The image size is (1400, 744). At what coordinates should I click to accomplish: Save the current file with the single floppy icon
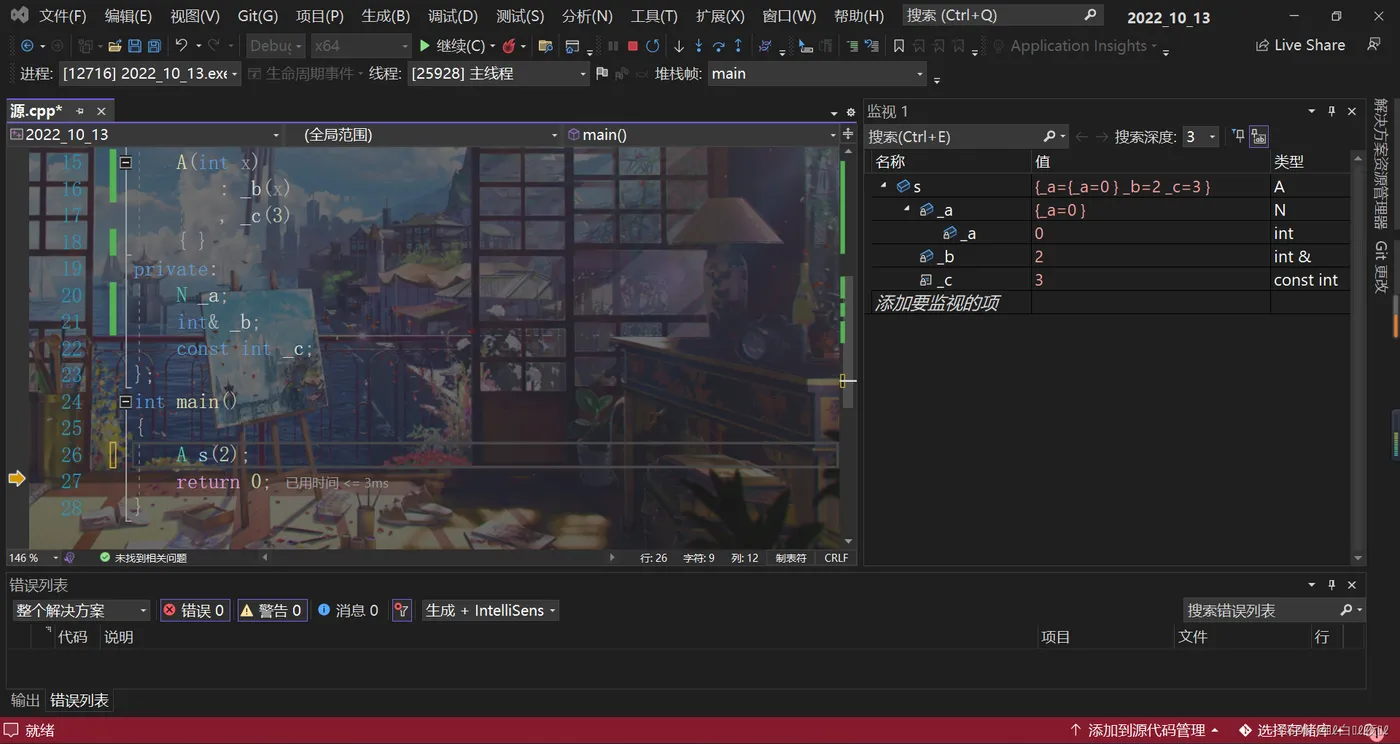pyautogui.click(x=135, y=46)
